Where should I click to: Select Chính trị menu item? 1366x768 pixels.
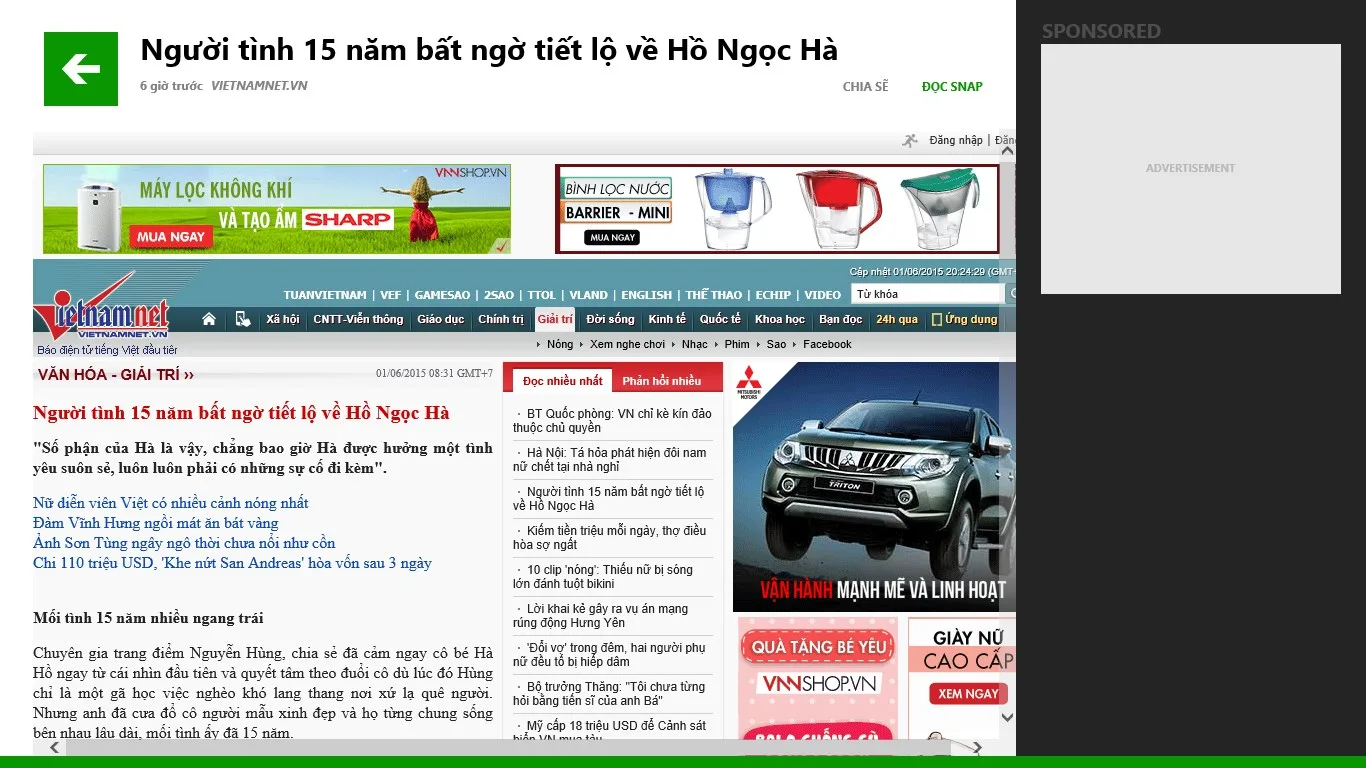[x=501, y=320]
